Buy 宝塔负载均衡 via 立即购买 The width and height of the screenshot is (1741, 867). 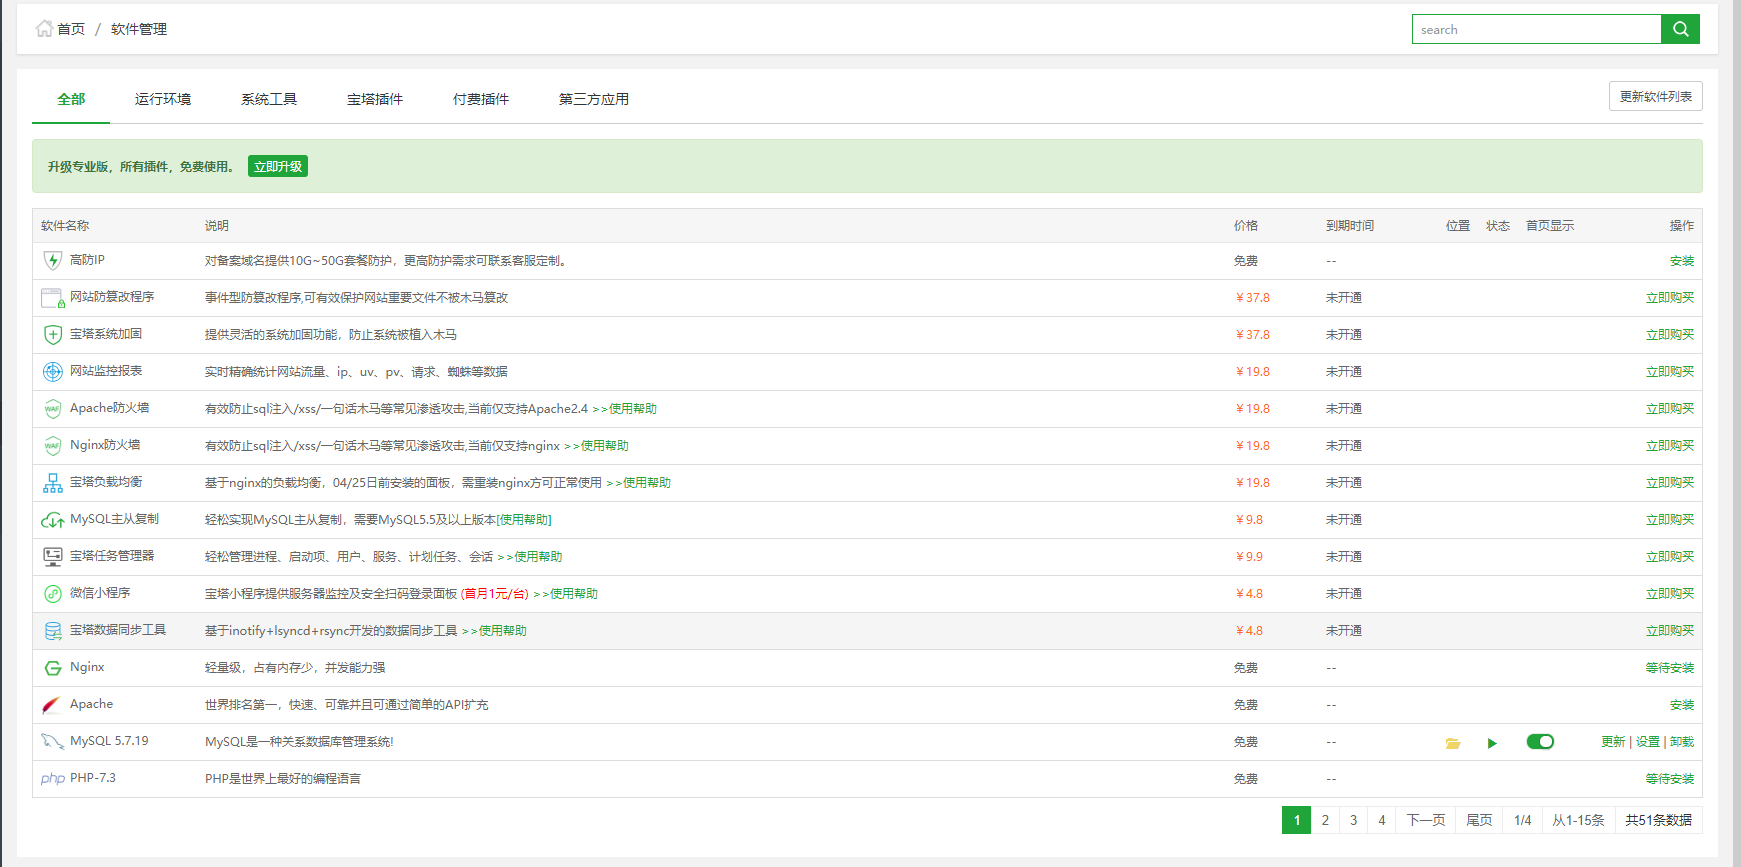click(1670, 483)
